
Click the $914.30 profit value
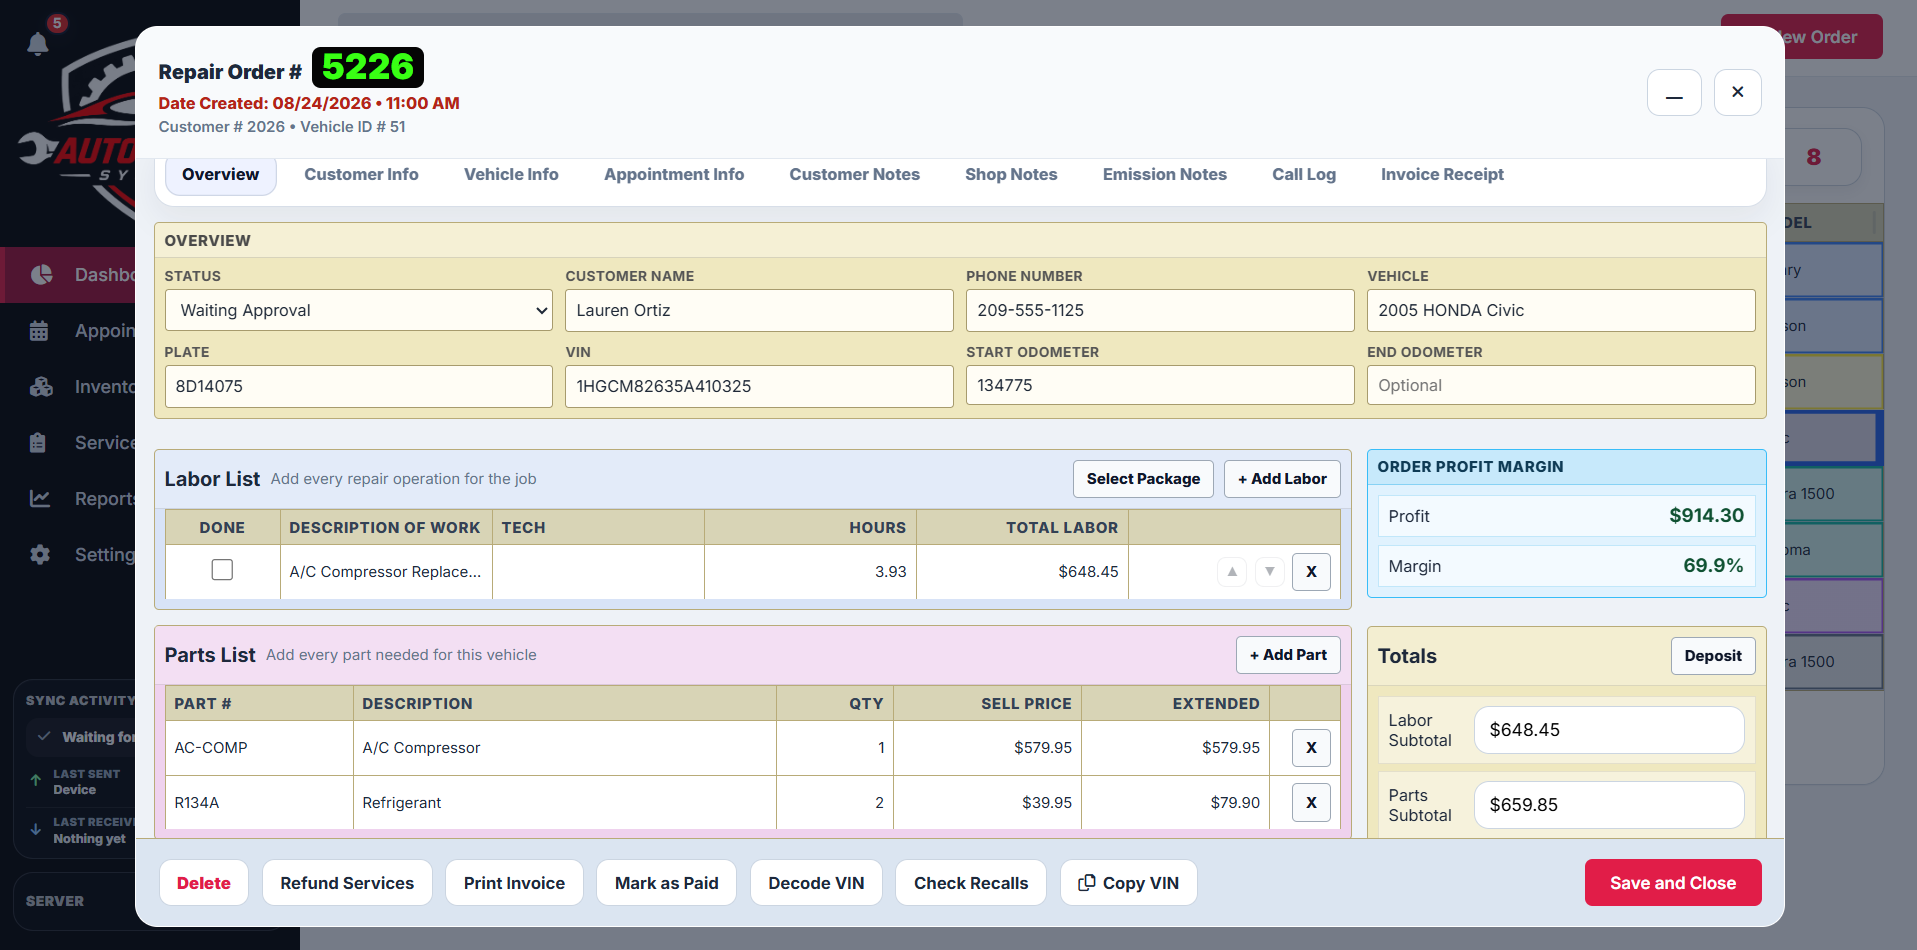tap(1706, 515)
